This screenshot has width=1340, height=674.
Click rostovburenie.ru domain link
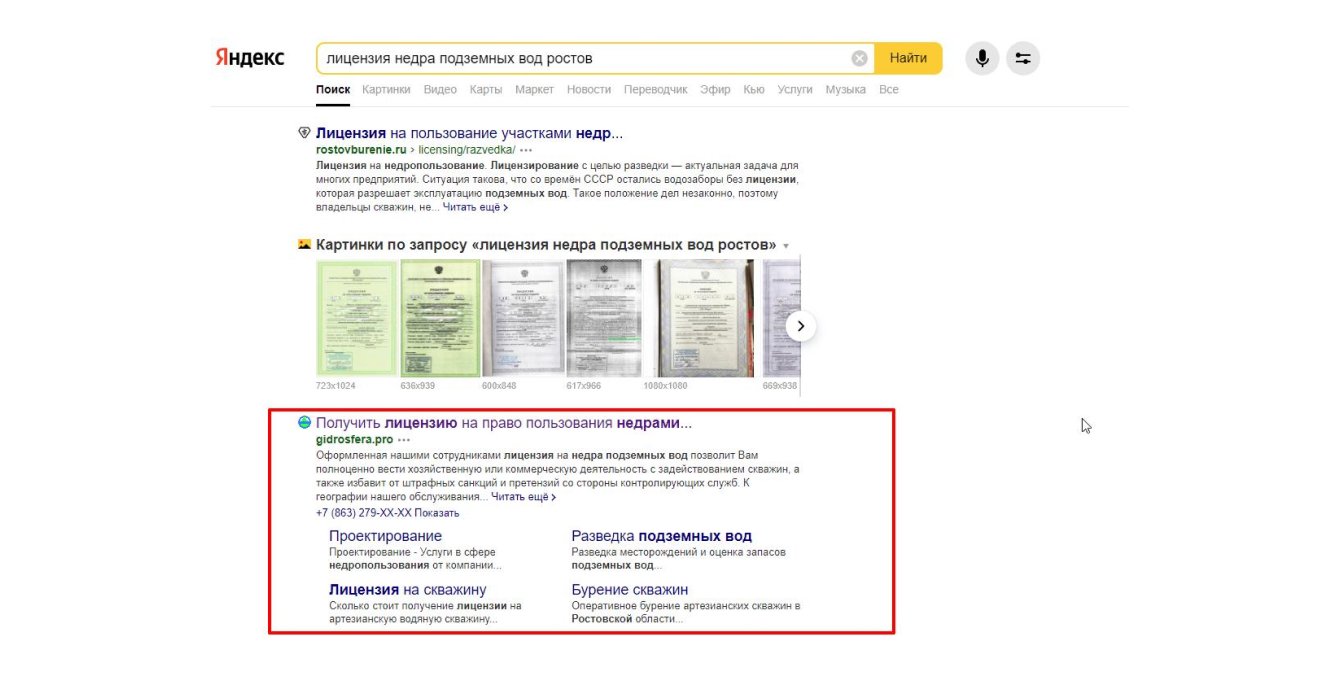(362, 150)
